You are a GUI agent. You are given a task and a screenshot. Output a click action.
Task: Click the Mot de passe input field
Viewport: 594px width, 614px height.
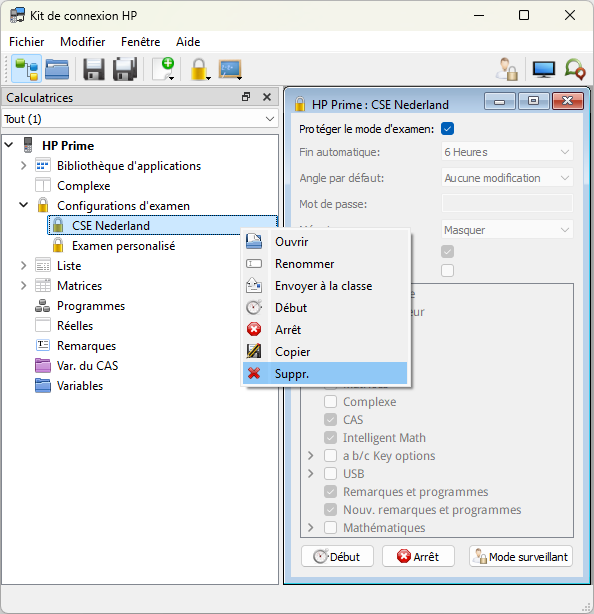coord(507,204)
